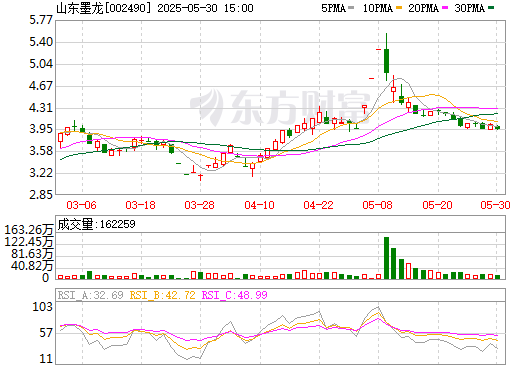
Task: Select the 05-20 date axis label
Action: coord(437,205)
